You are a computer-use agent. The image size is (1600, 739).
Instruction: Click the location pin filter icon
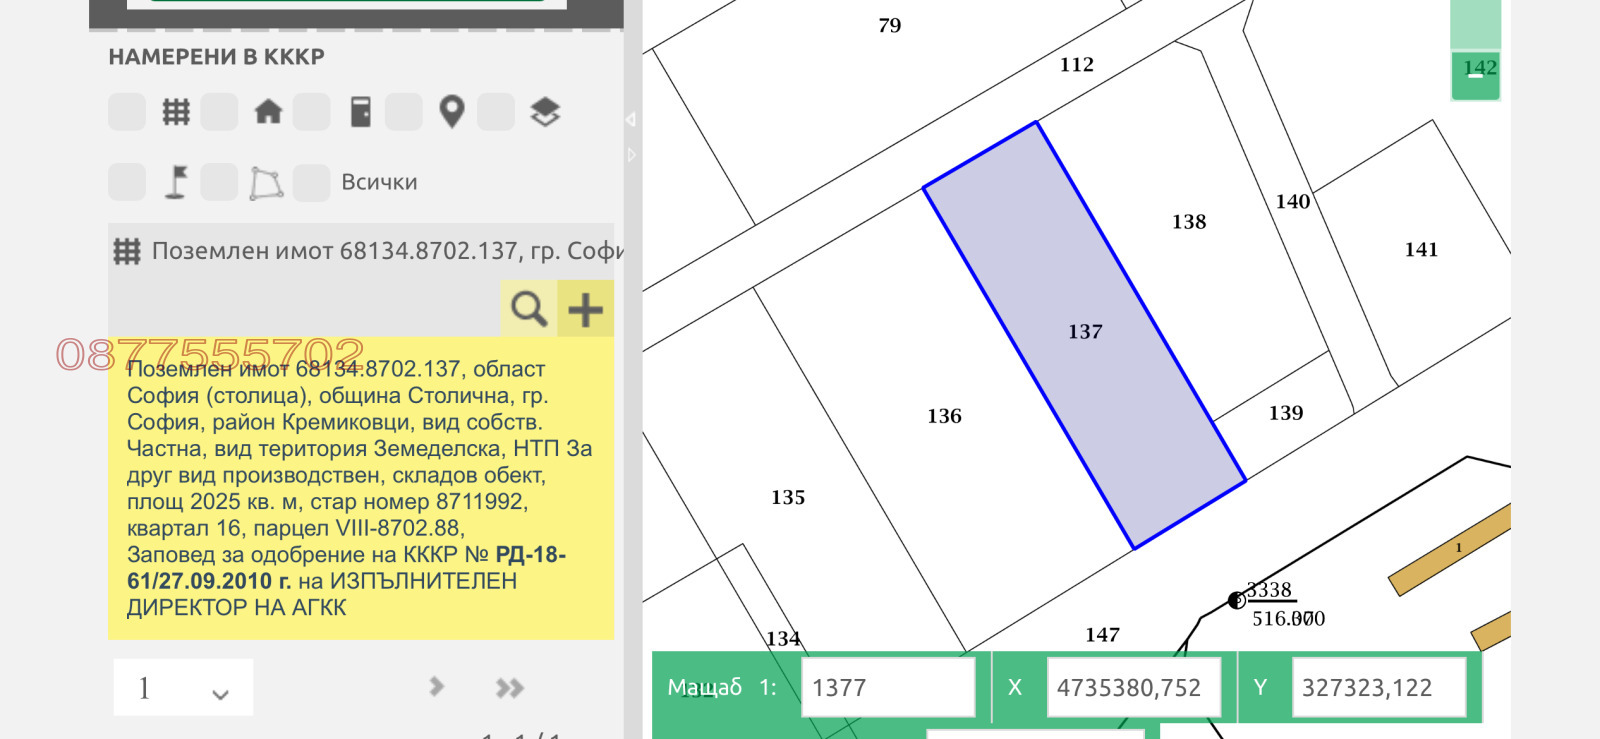pos(452,112)
